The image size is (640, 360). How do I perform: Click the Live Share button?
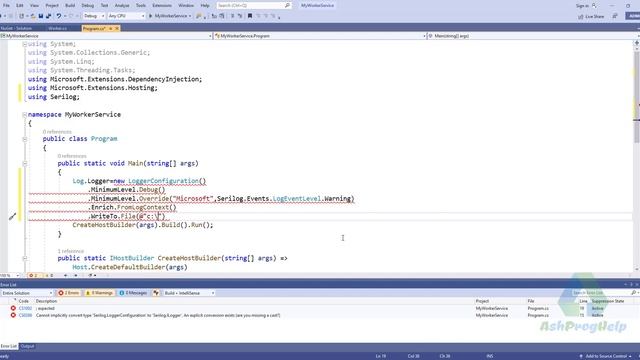click(591, 16)
